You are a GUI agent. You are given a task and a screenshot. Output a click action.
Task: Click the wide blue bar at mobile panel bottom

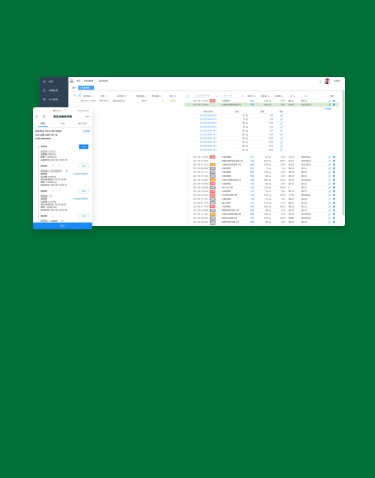(62, 226)
